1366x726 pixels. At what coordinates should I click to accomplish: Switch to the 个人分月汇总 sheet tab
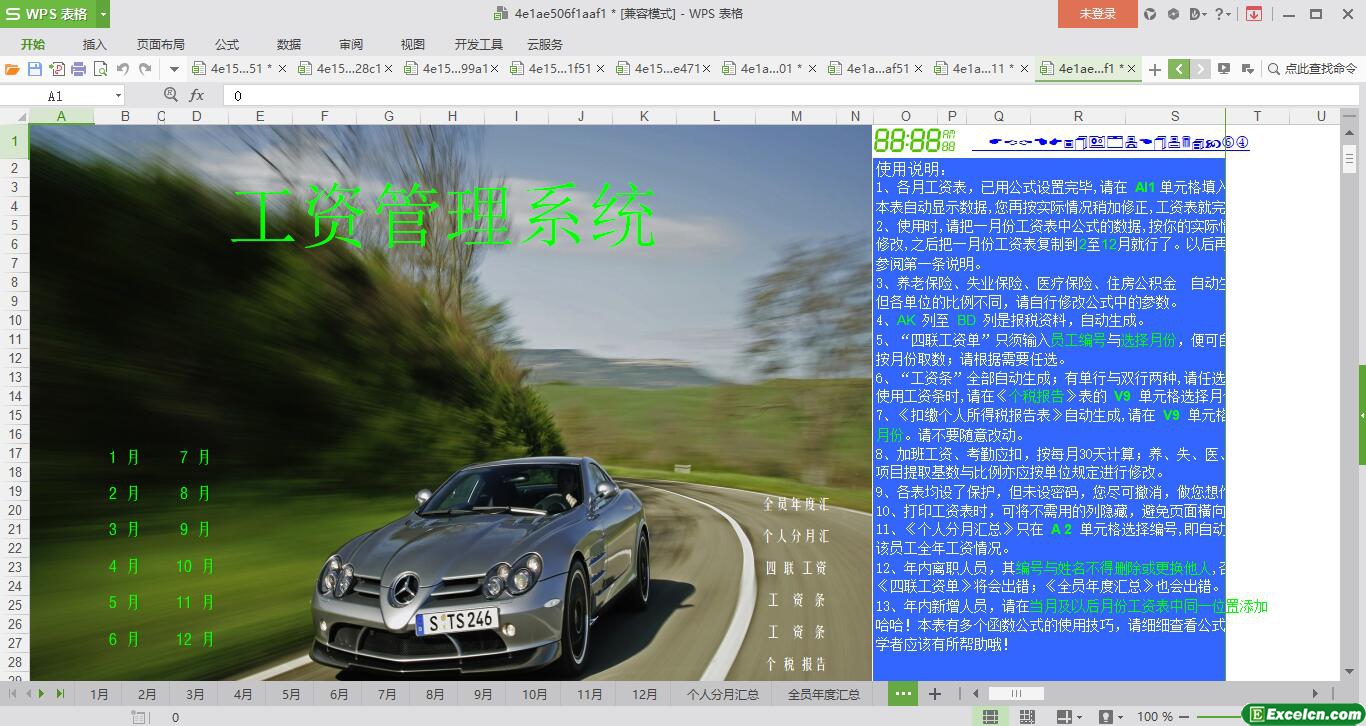point(722,694)
